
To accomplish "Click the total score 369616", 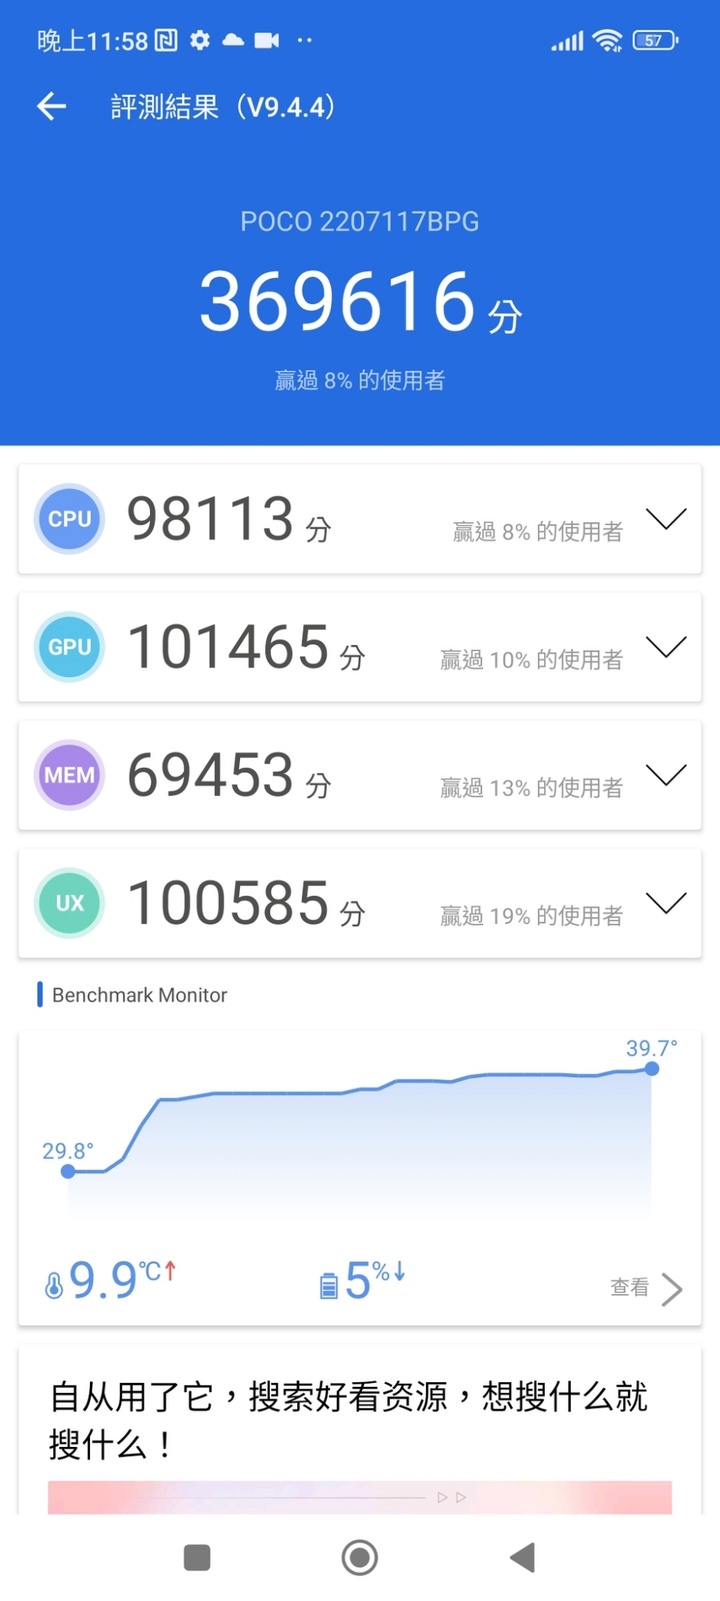I will click(x=337, y=301).
